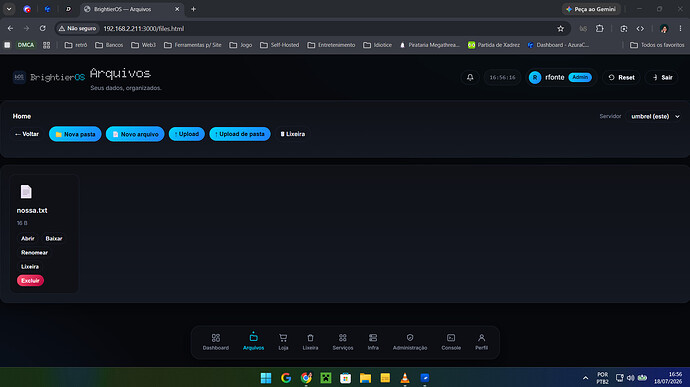Click the Voltar button
Viewport: 690px width, 387px height.
click(x=27, y=134)
